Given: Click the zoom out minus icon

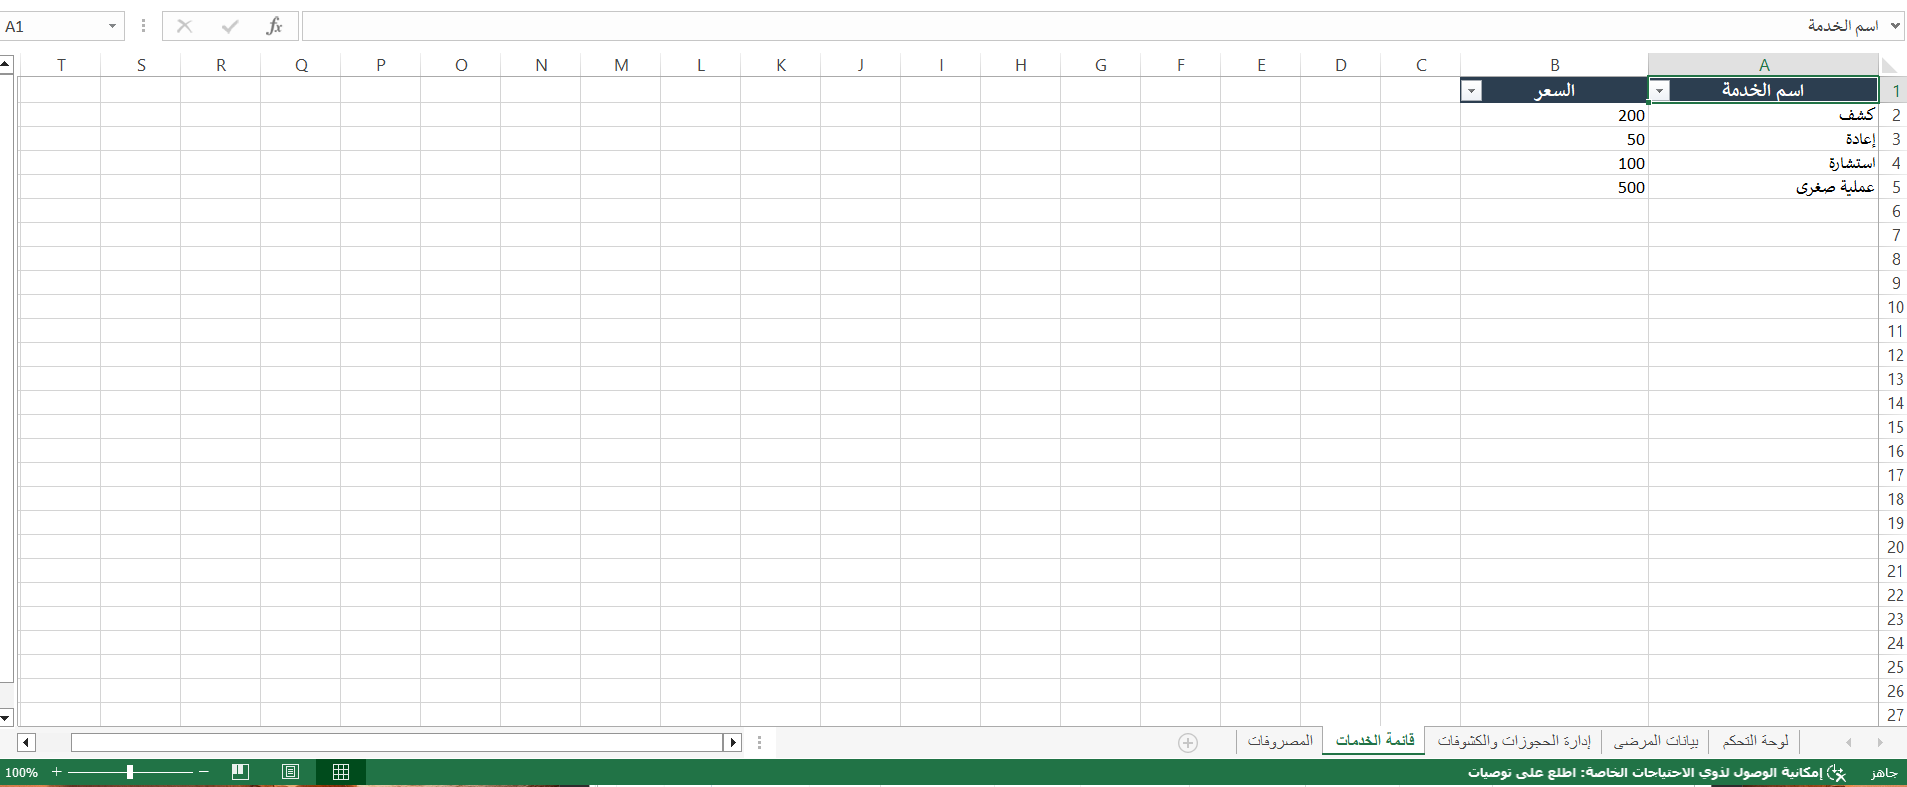Looking at the screenshot, I should point(204,772).
